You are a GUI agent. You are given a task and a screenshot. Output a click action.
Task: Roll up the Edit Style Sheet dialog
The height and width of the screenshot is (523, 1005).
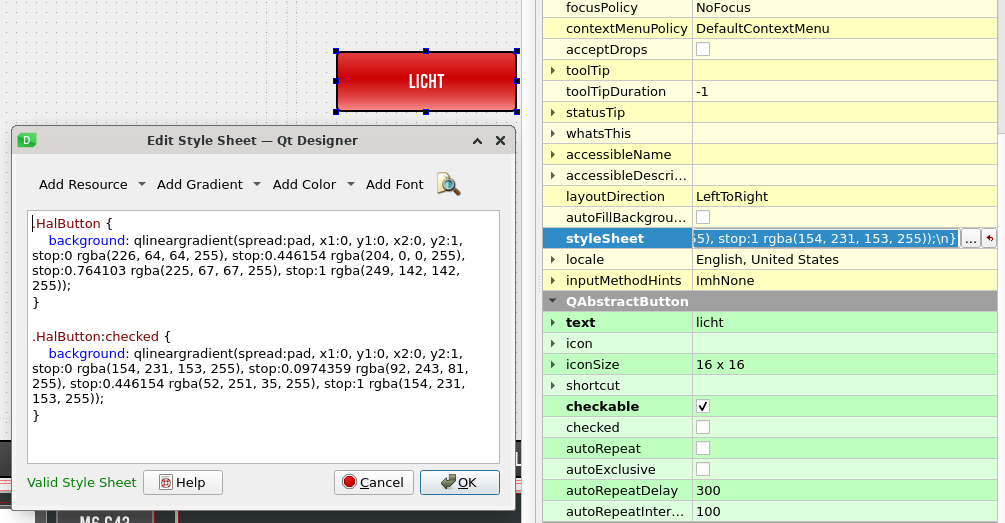tap(478, 141)
